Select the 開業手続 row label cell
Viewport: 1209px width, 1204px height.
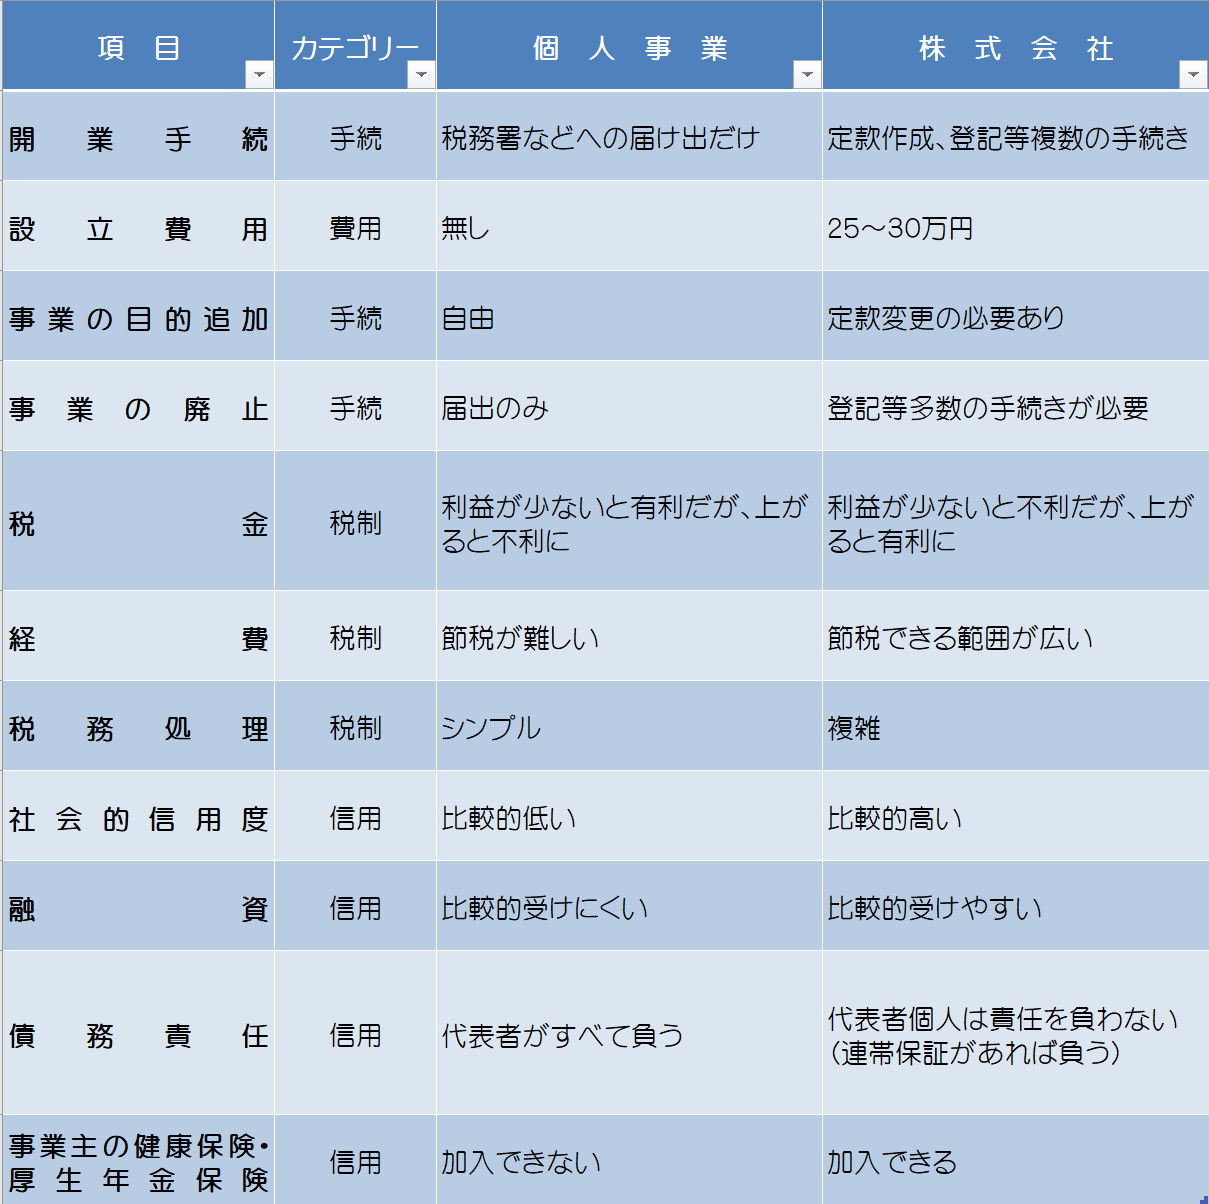pyautogui.click(x=138, y=138)
